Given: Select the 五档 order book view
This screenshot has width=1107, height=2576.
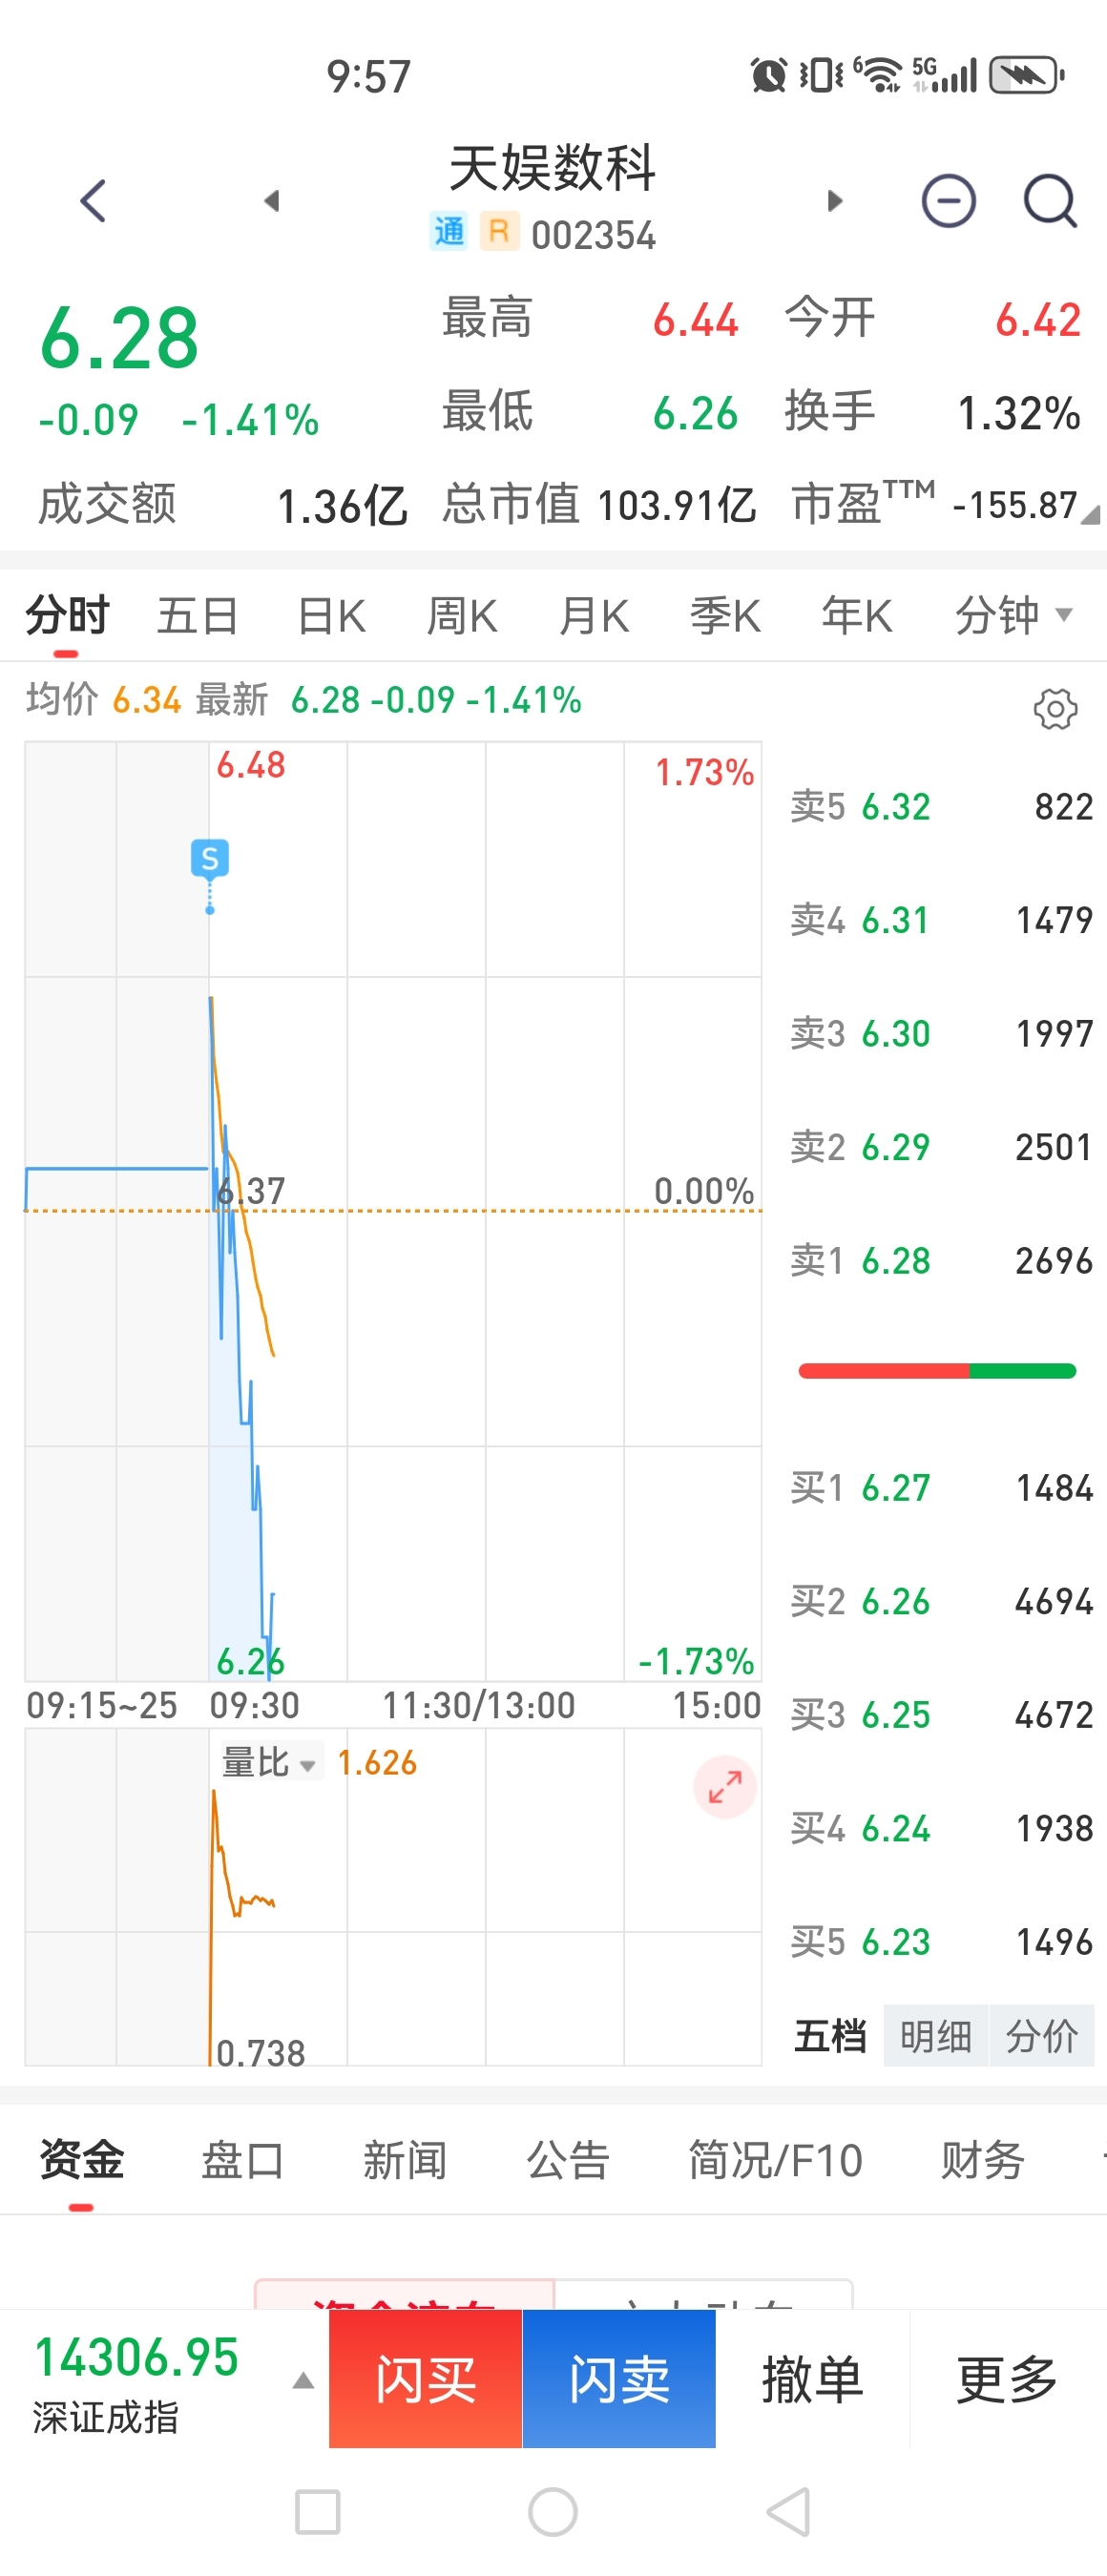Looking at the screenshot, I should point(830,2036).
